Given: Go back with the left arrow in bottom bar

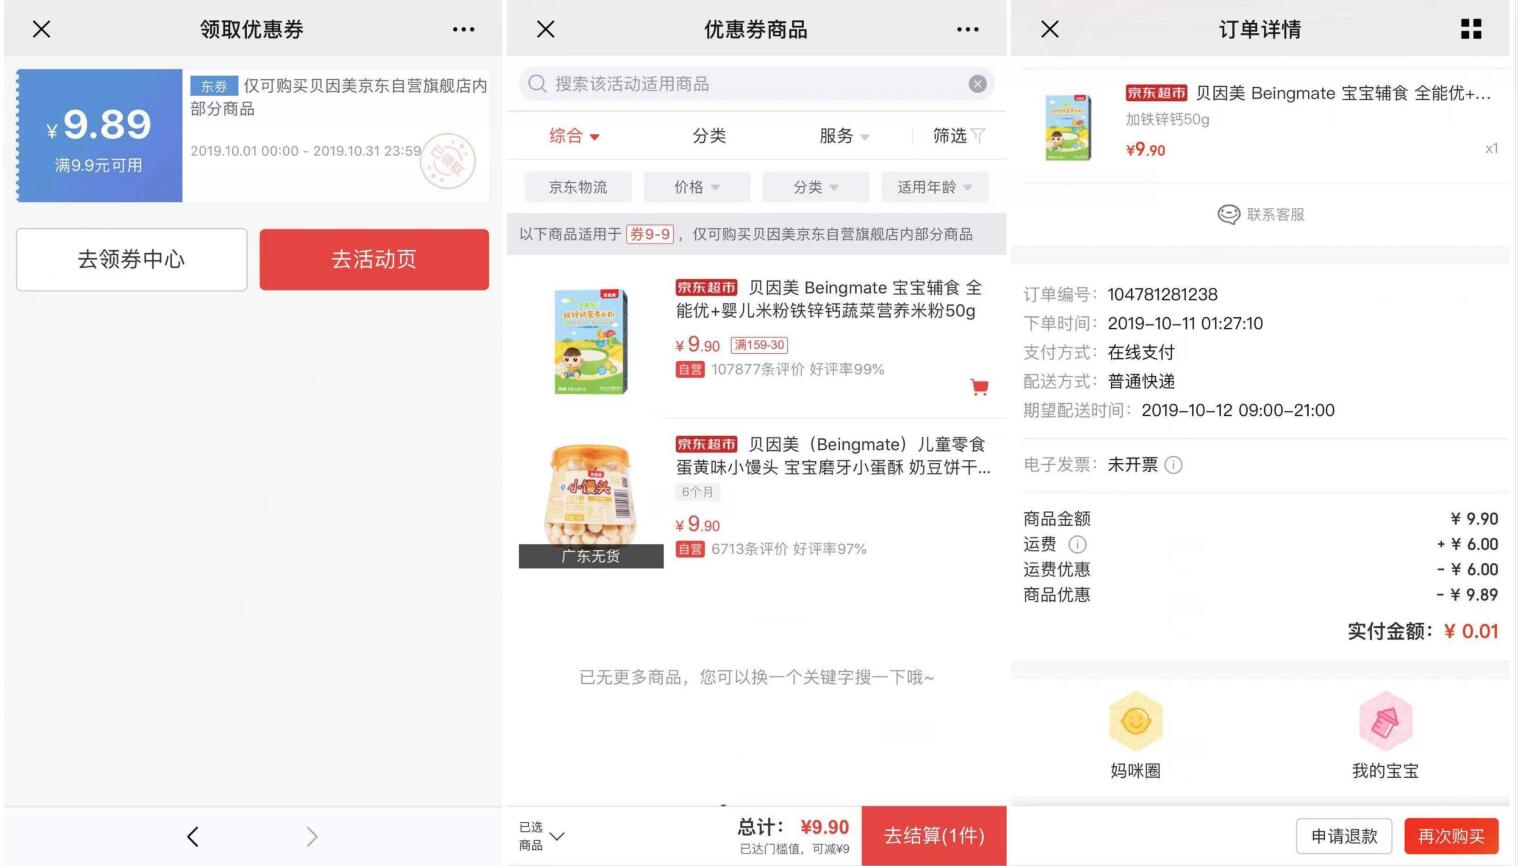Looking at the screenshot, I should pos(193,836).
